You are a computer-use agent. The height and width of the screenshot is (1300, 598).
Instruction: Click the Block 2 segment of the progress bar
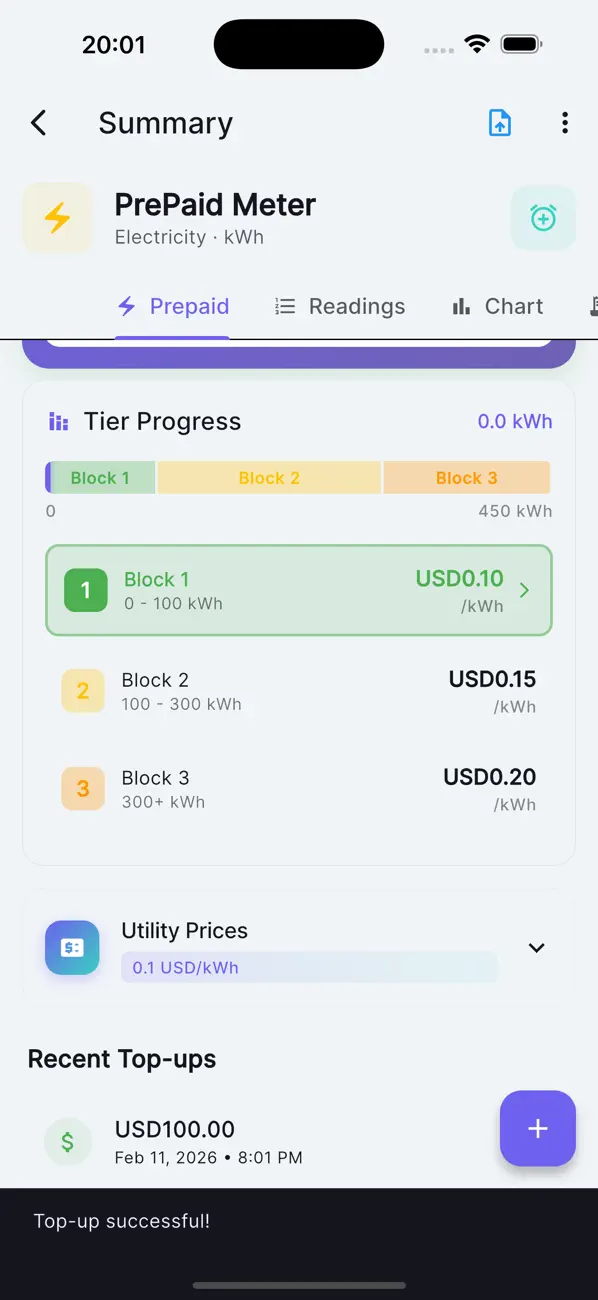(268, 477)
